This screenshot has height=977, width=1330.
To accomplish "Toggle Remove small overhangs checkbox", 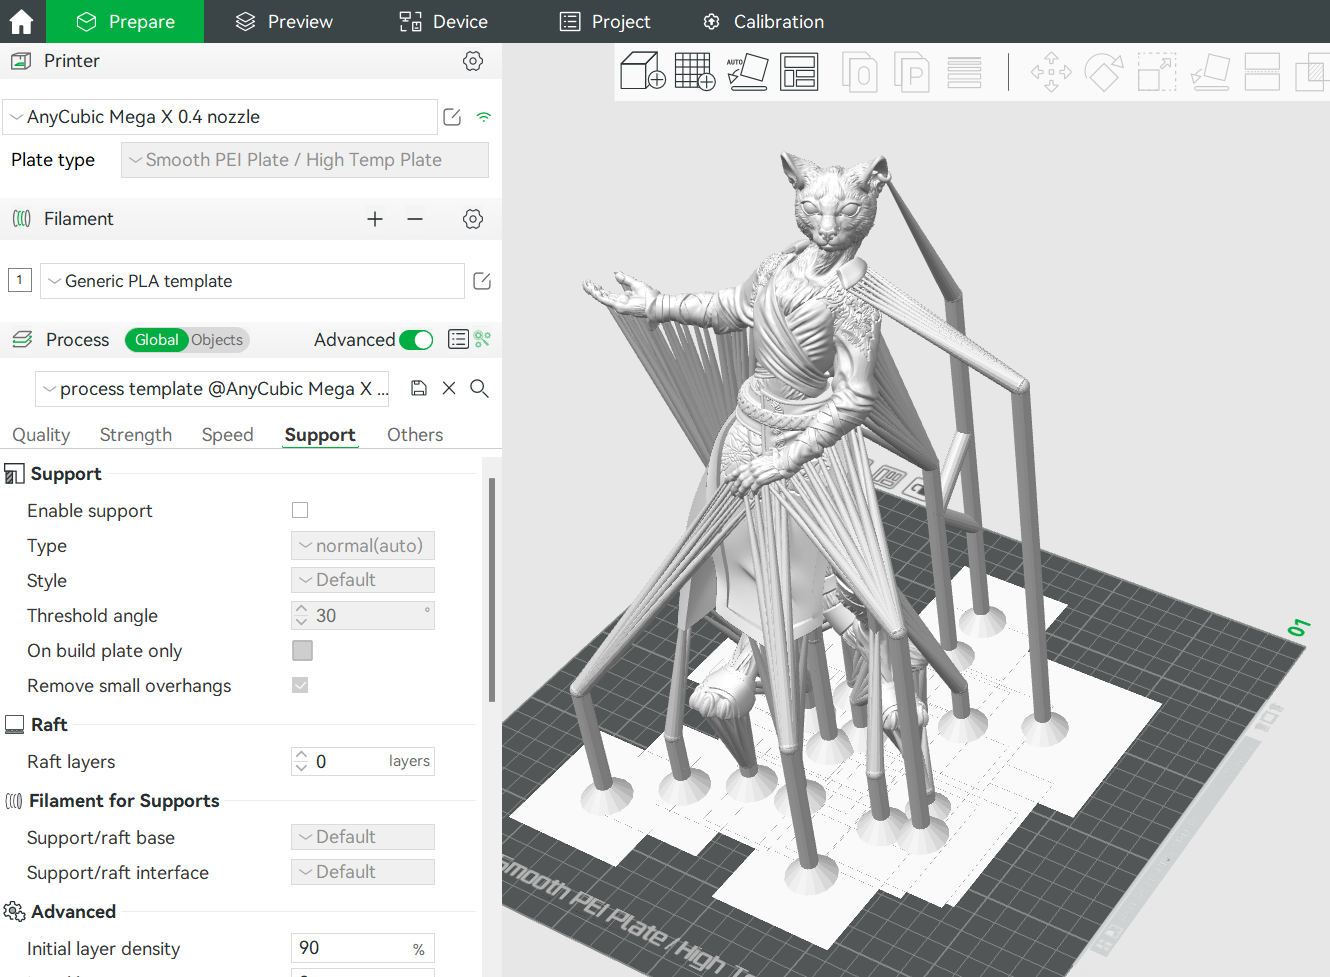I will pos(300,685).
